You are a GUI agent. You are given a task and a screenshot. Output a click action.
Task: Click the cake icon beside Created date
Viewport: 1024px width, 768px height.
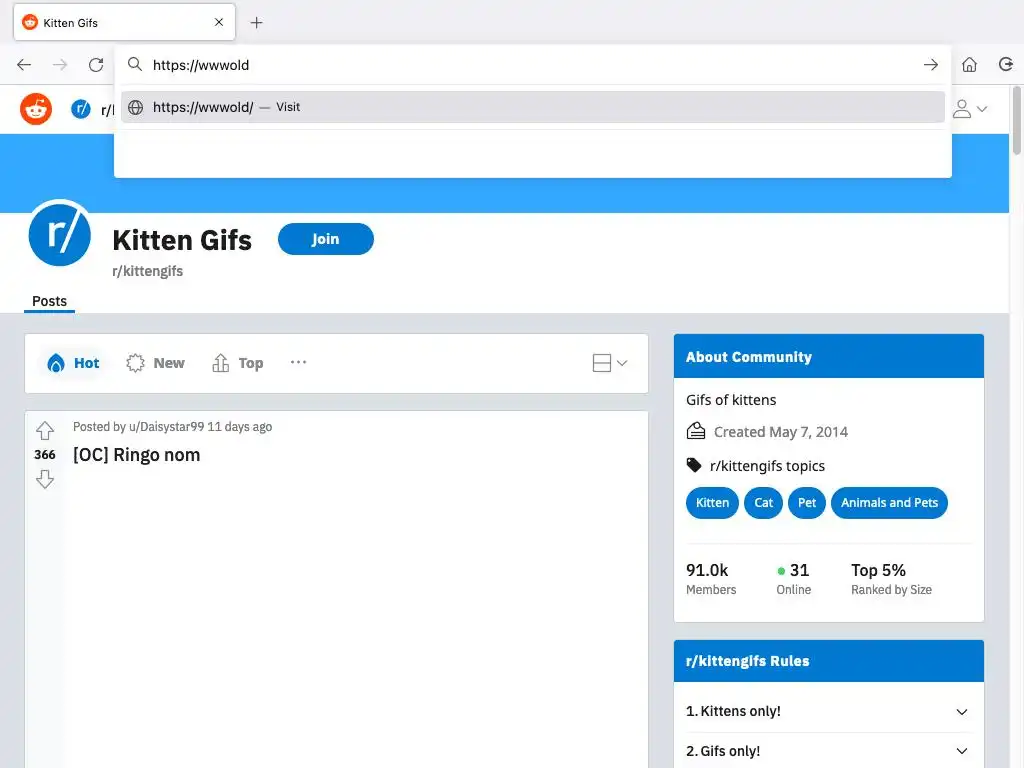pos(696,432)
